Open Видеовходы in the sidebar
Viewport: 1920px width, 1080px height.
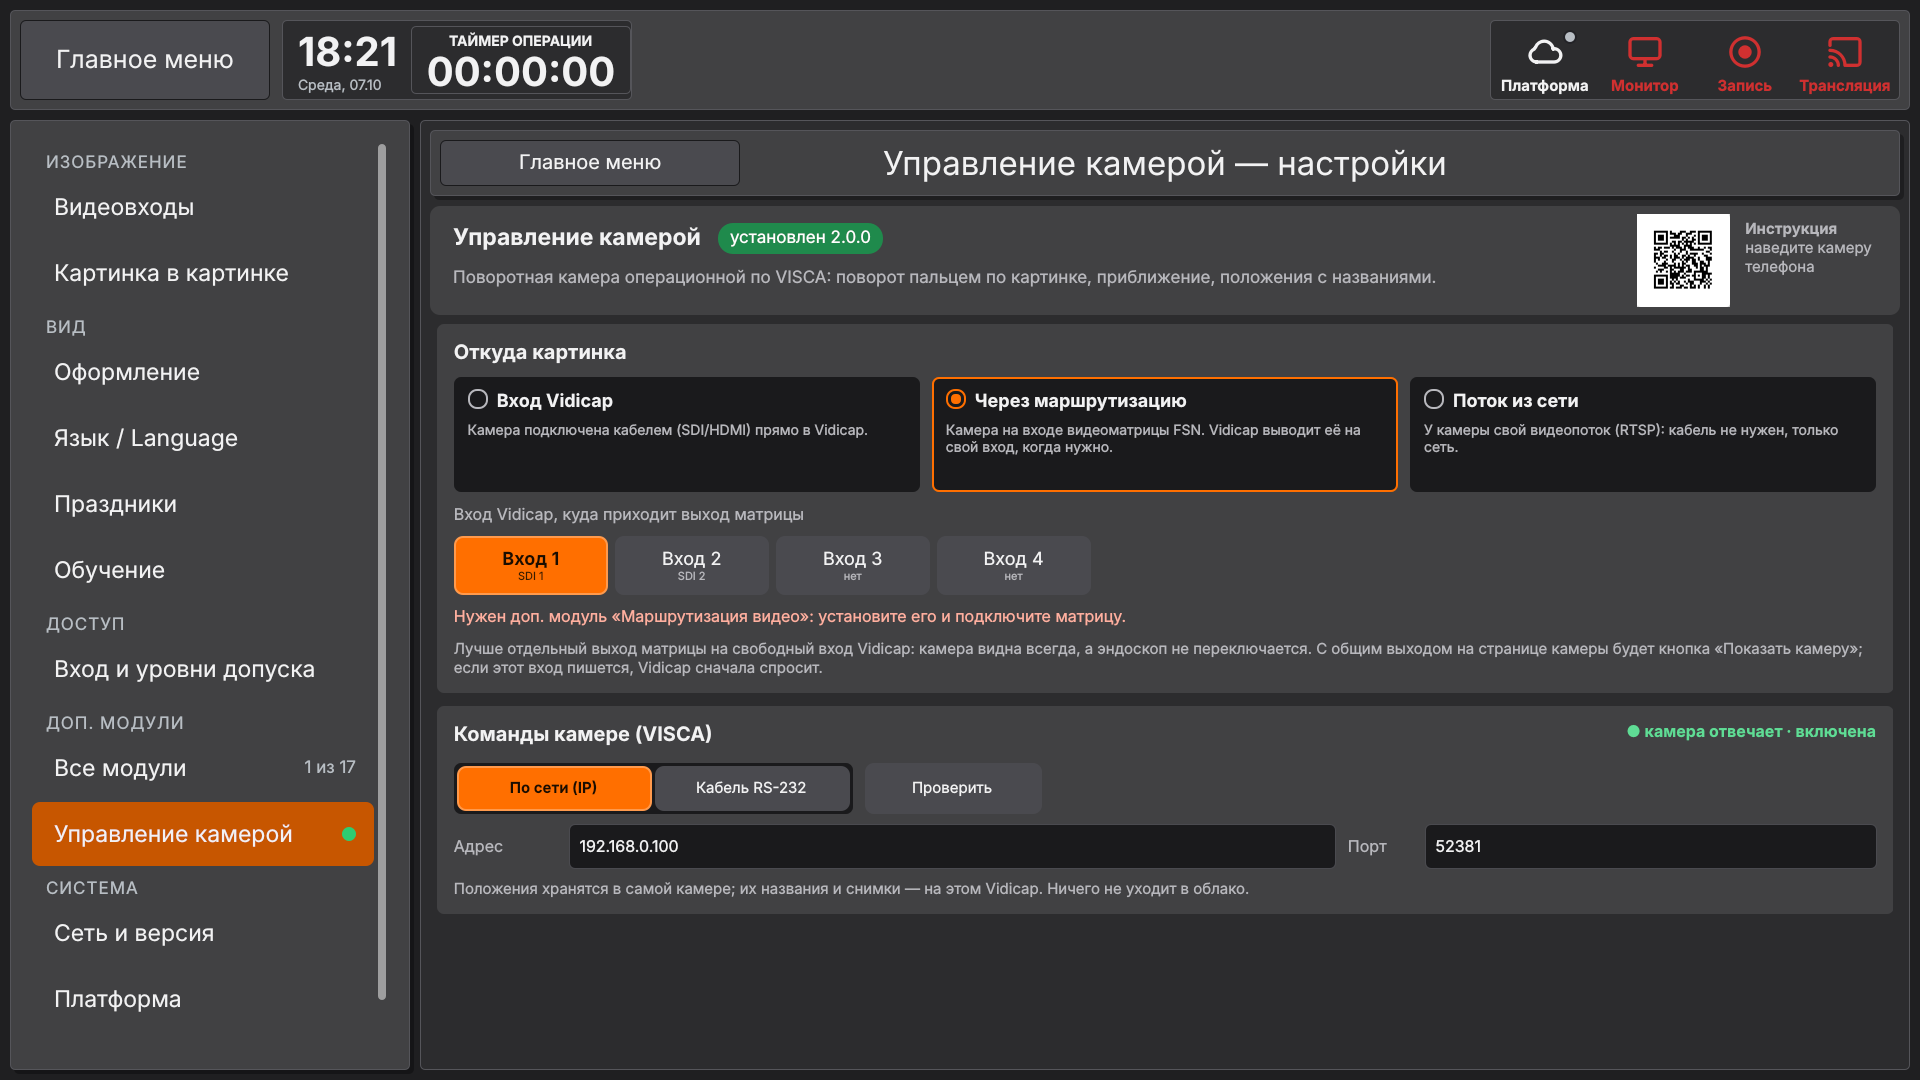point(203,207)
